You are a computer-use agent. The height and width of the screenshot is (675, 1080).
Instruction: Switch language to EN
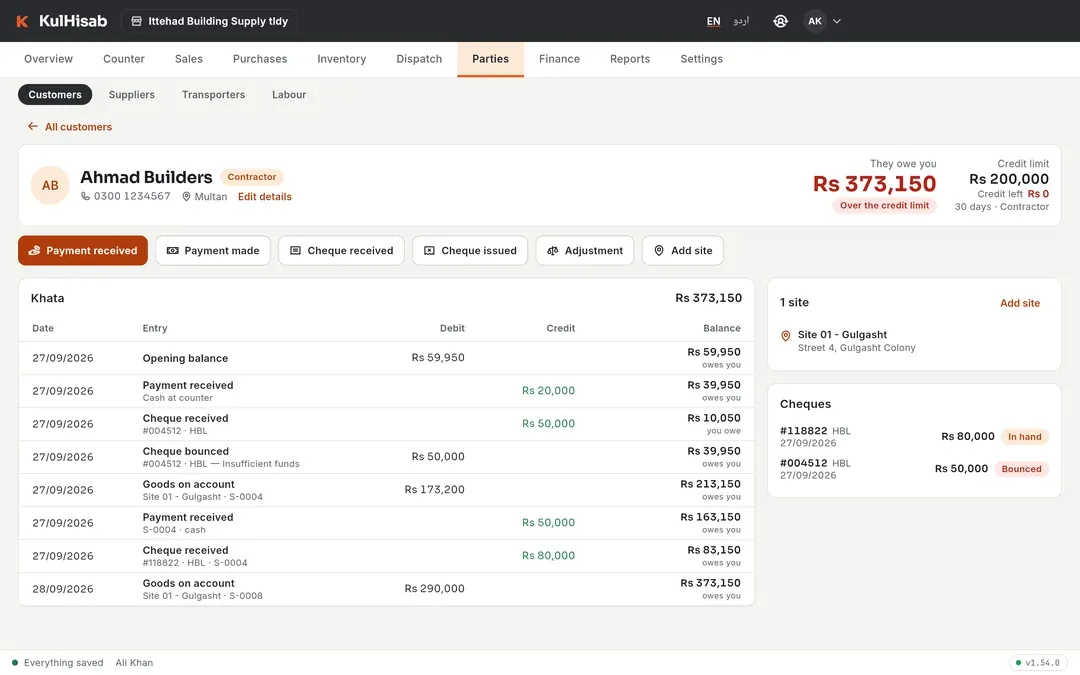[x=714, y=21]
